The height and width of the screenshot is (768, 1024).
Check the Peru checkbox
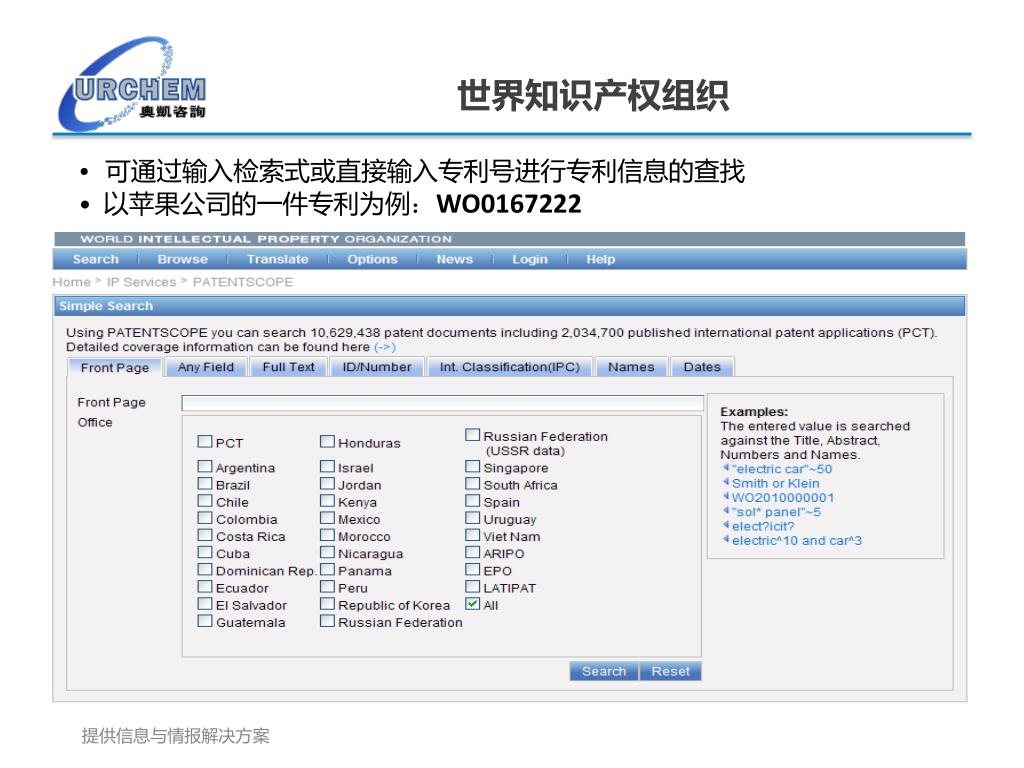tap(327, 586)
